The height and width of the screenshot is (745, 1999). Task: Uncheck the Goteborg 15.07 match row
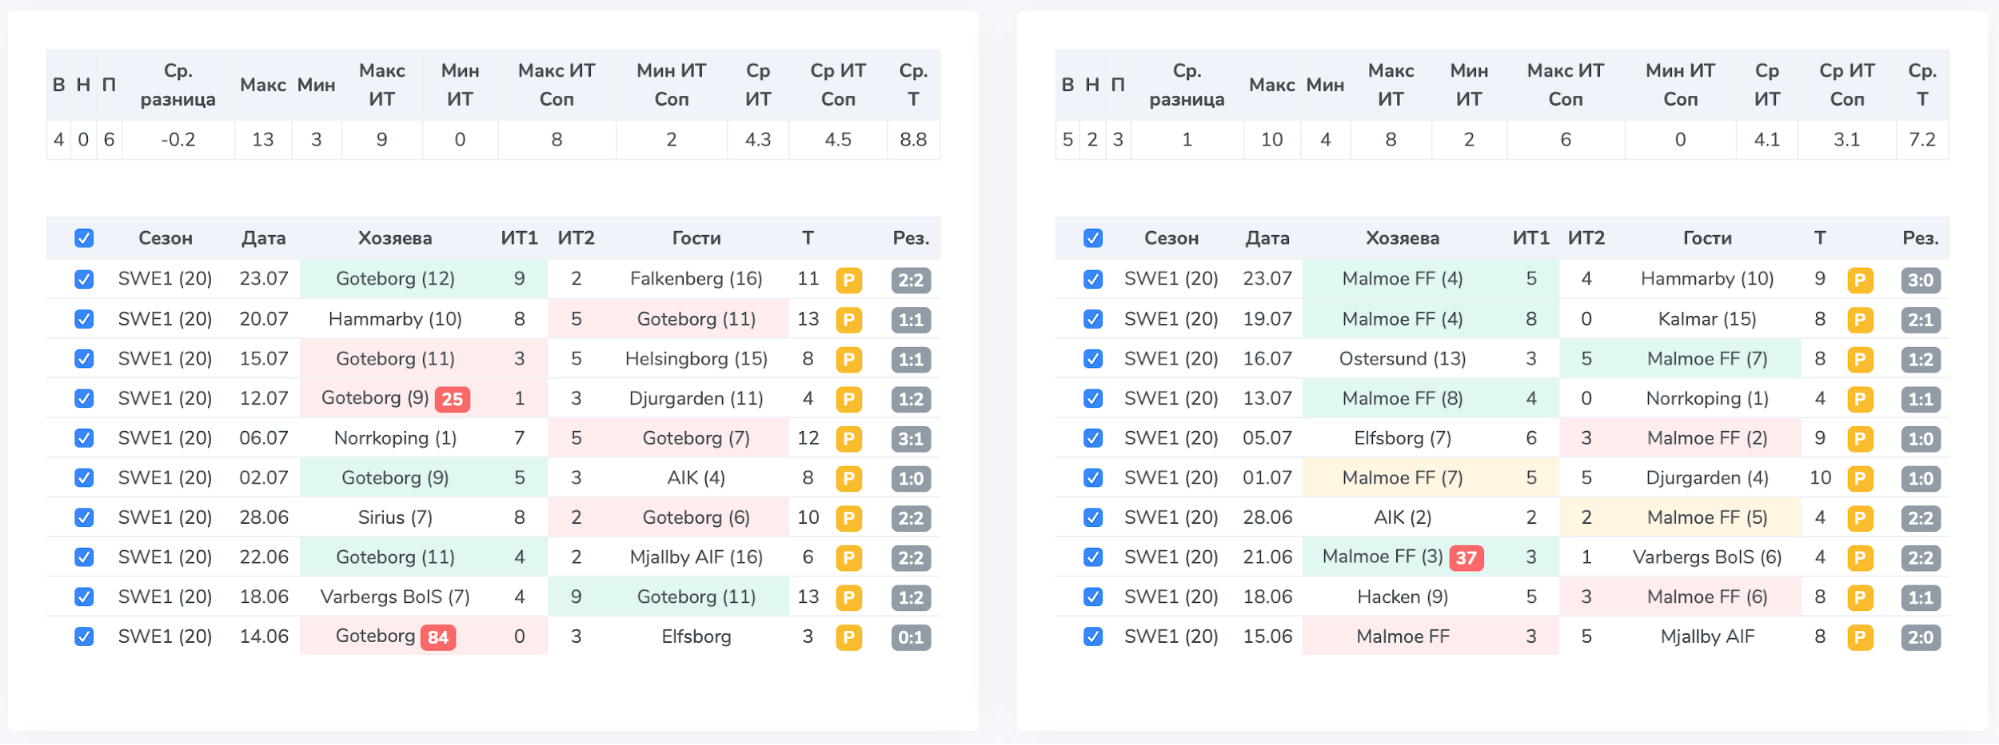pyautogui.click(x=84, y=358)
